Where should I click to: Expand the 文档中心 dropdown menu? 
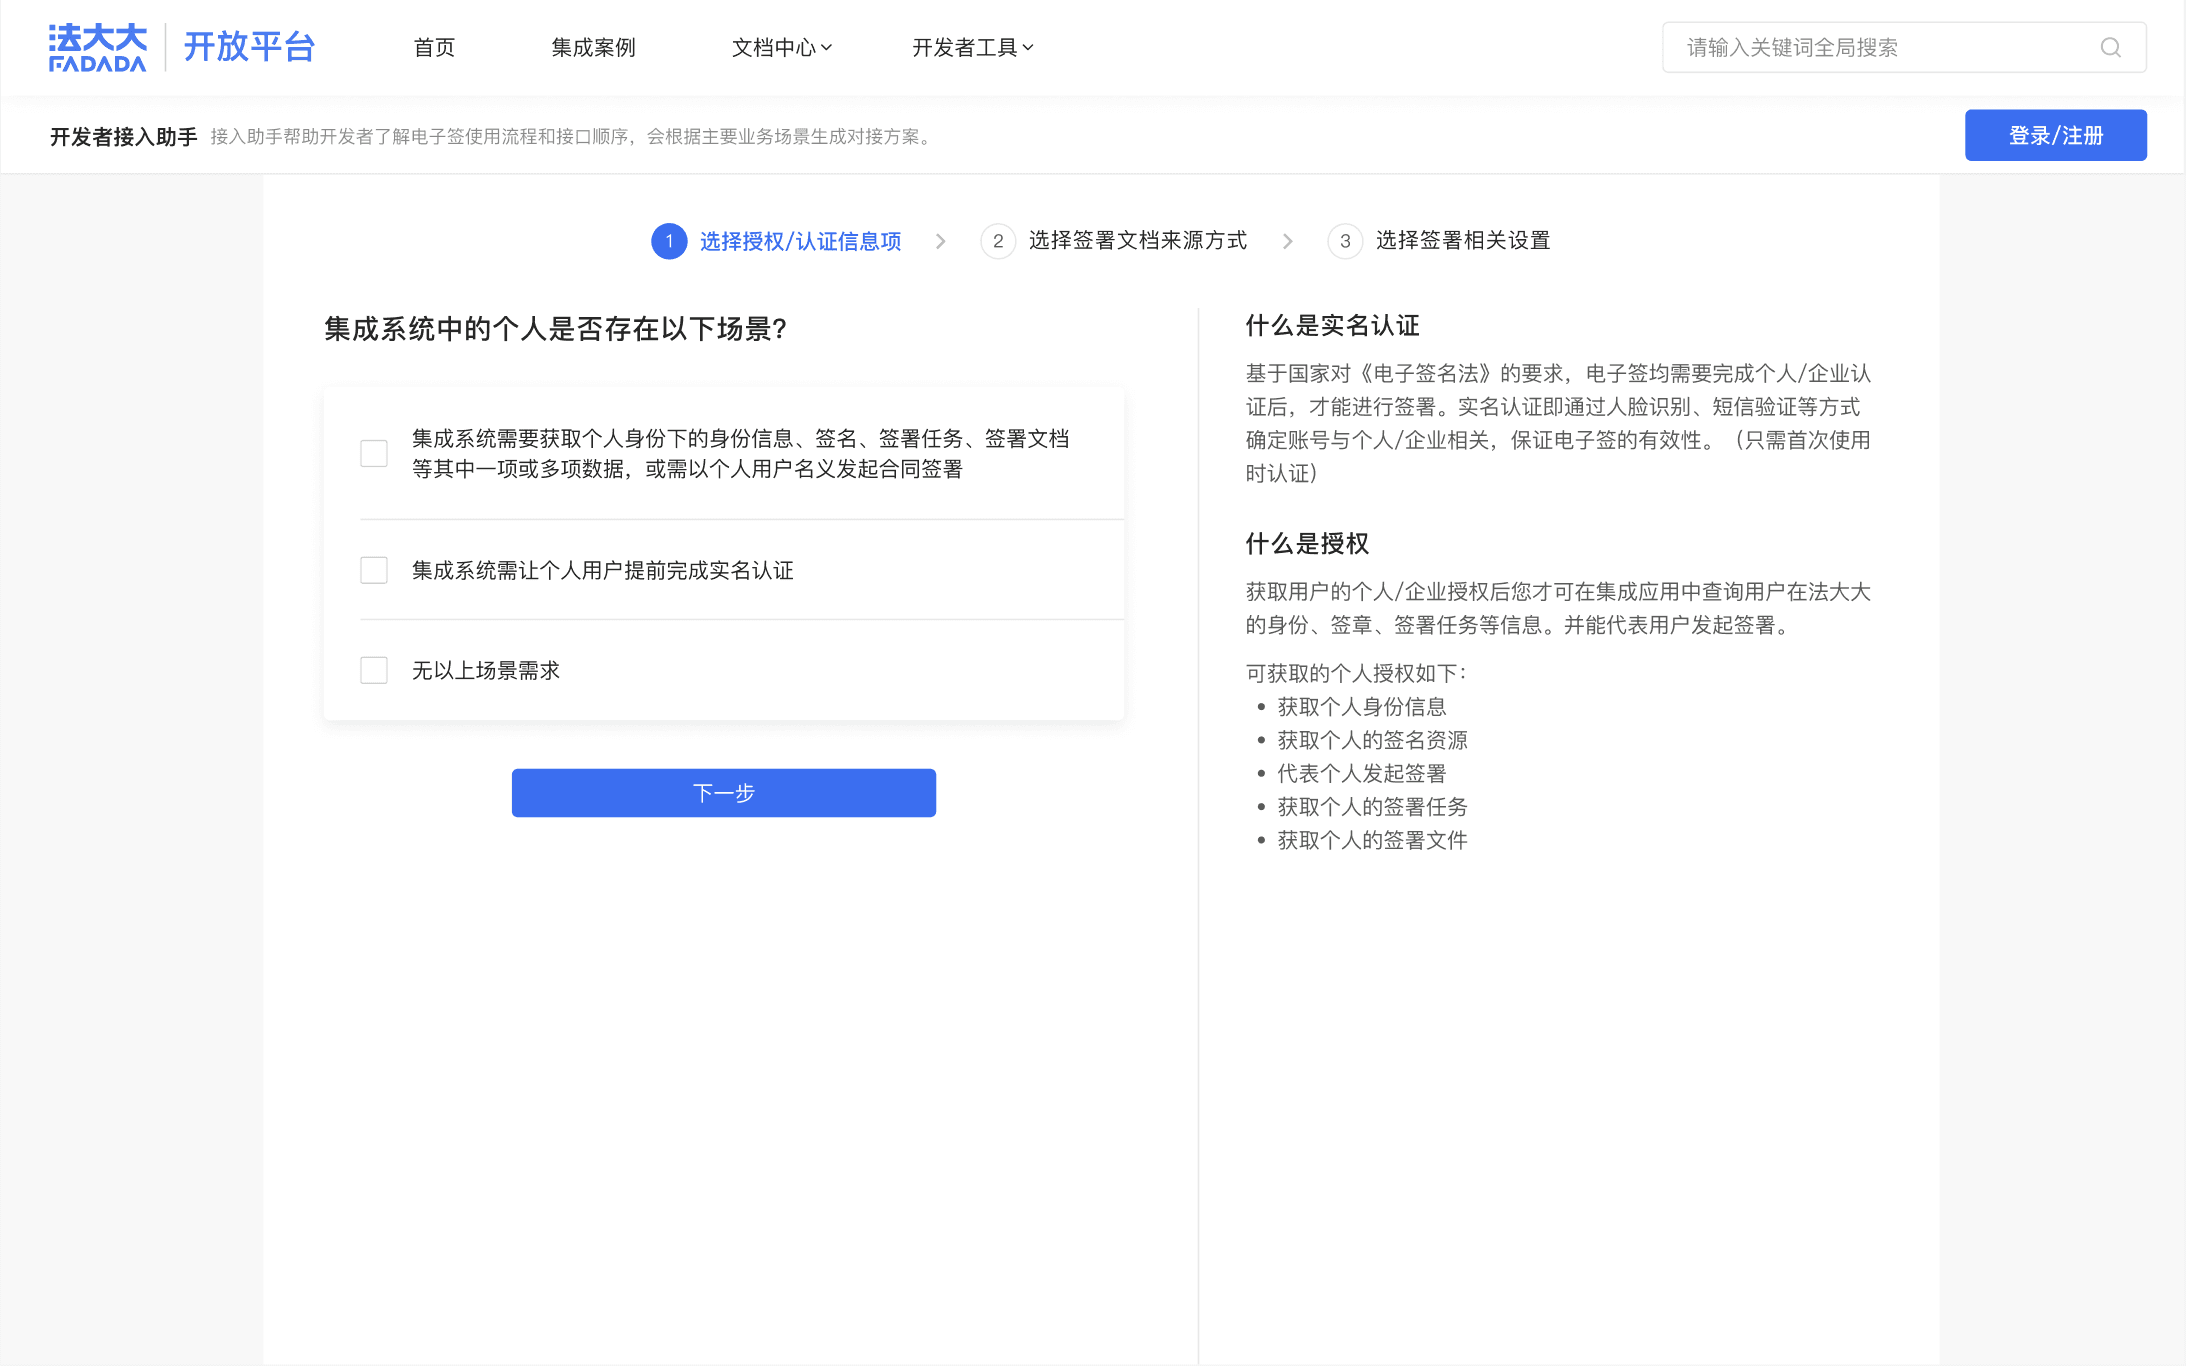pyautogui.click(x=781, y=47)
